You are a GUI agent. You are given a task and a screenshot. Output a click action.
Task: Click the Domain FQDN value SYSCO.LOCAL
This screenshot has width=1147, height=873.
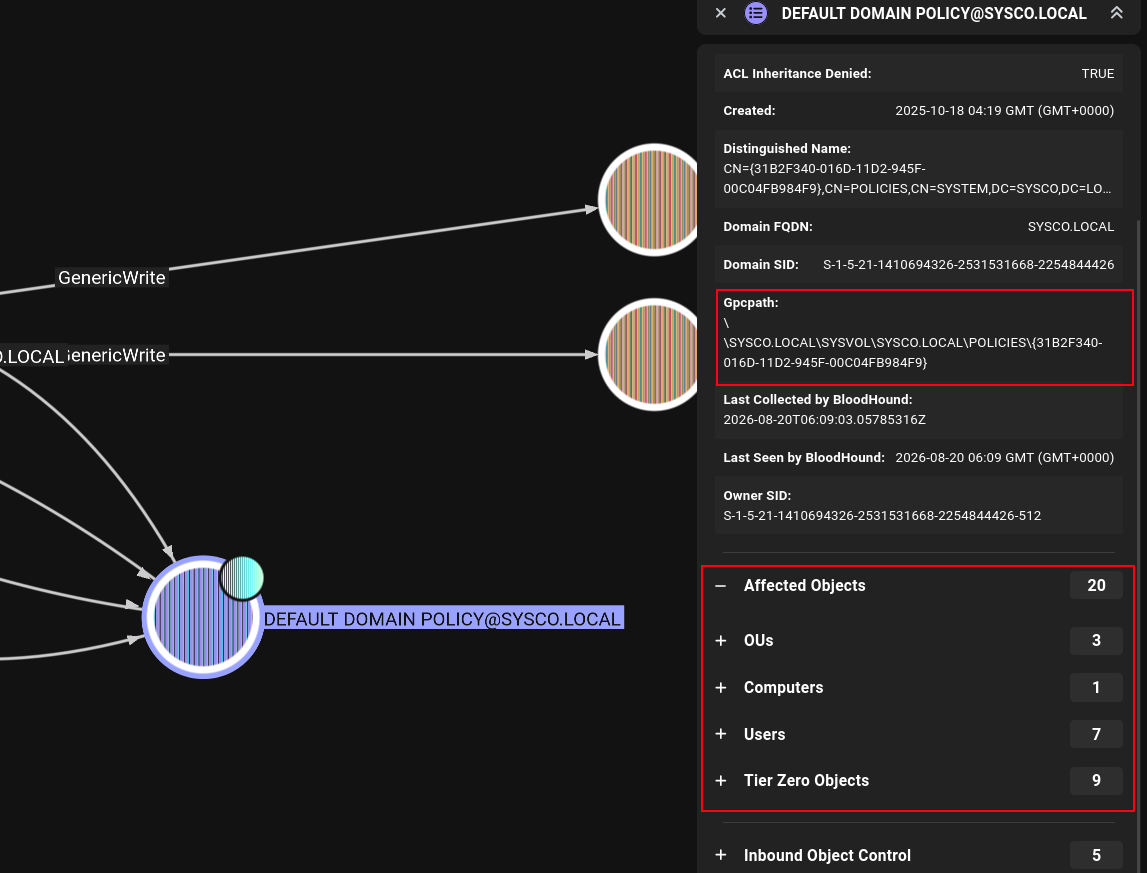(x=1070, y=227)
